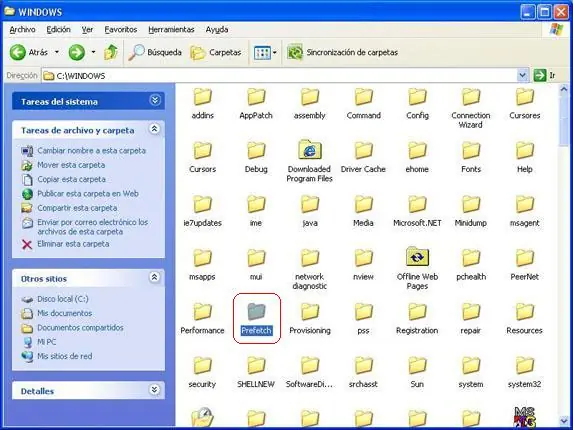Click the scrollbar up arrow
The width and height of the screenshot is (573, 430).
[564, 89]
